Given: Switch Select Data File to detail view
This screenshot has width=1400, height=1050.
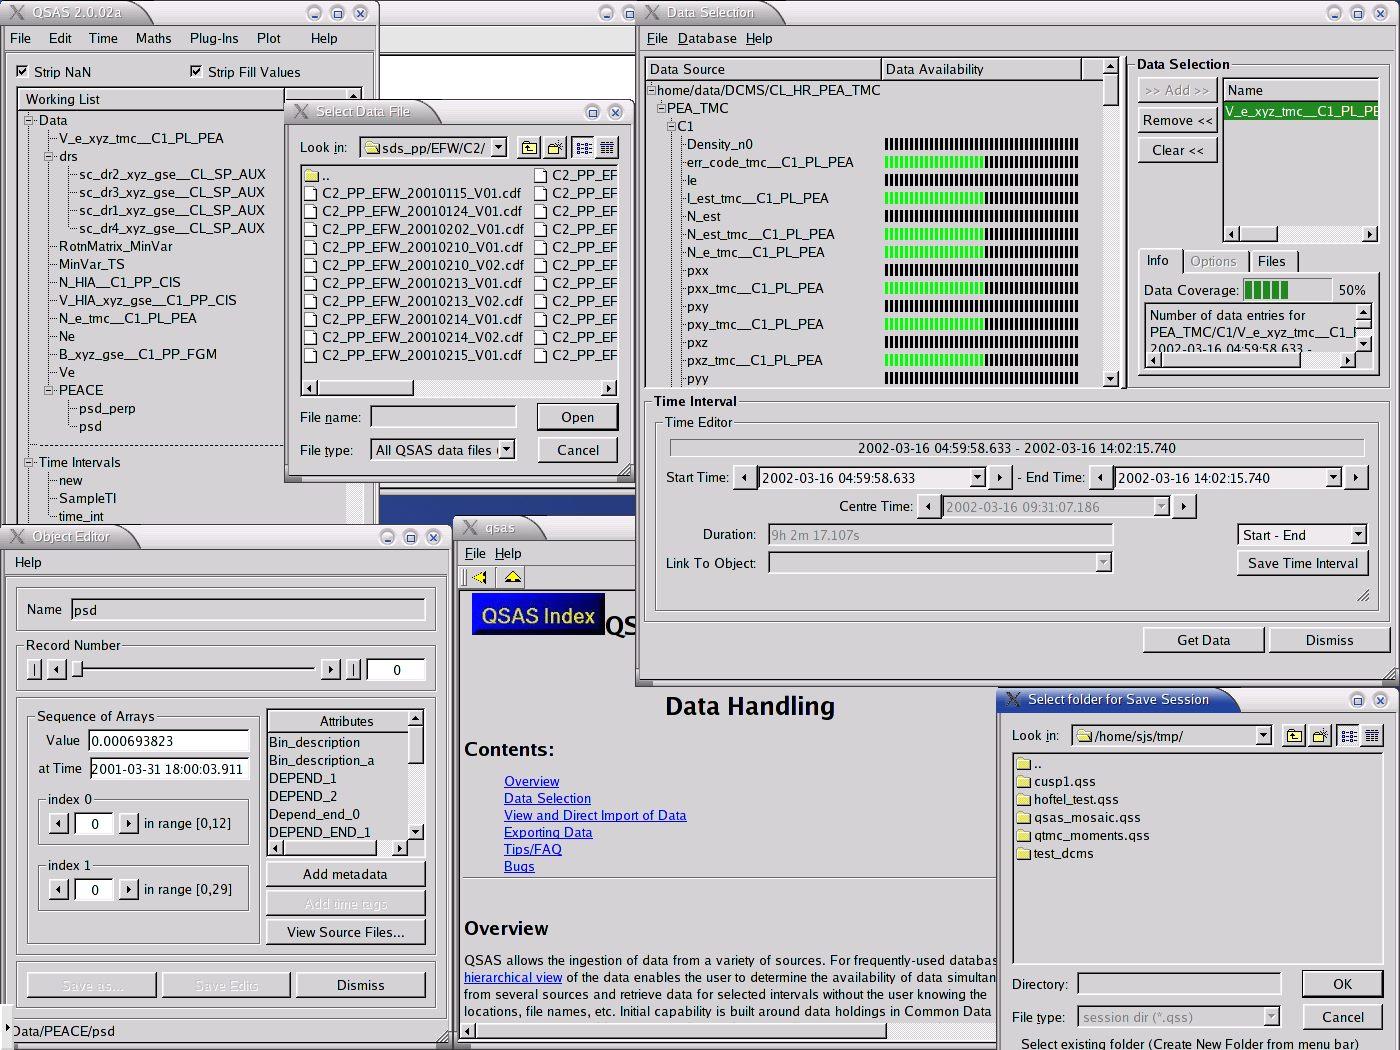Looking at the screenshot, I should 607,148.
